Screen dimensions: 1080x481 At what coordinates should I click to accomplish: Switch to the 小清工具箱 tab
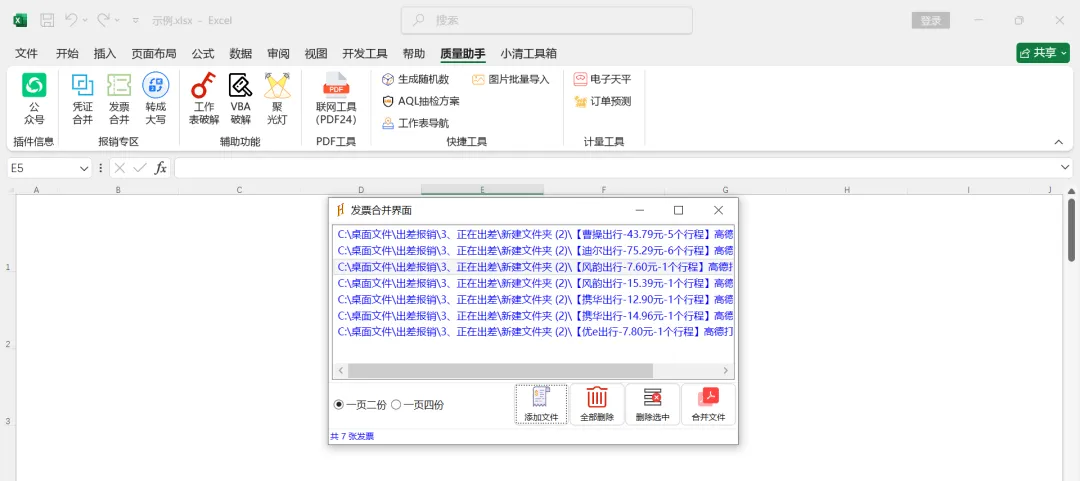click(528, 54)
